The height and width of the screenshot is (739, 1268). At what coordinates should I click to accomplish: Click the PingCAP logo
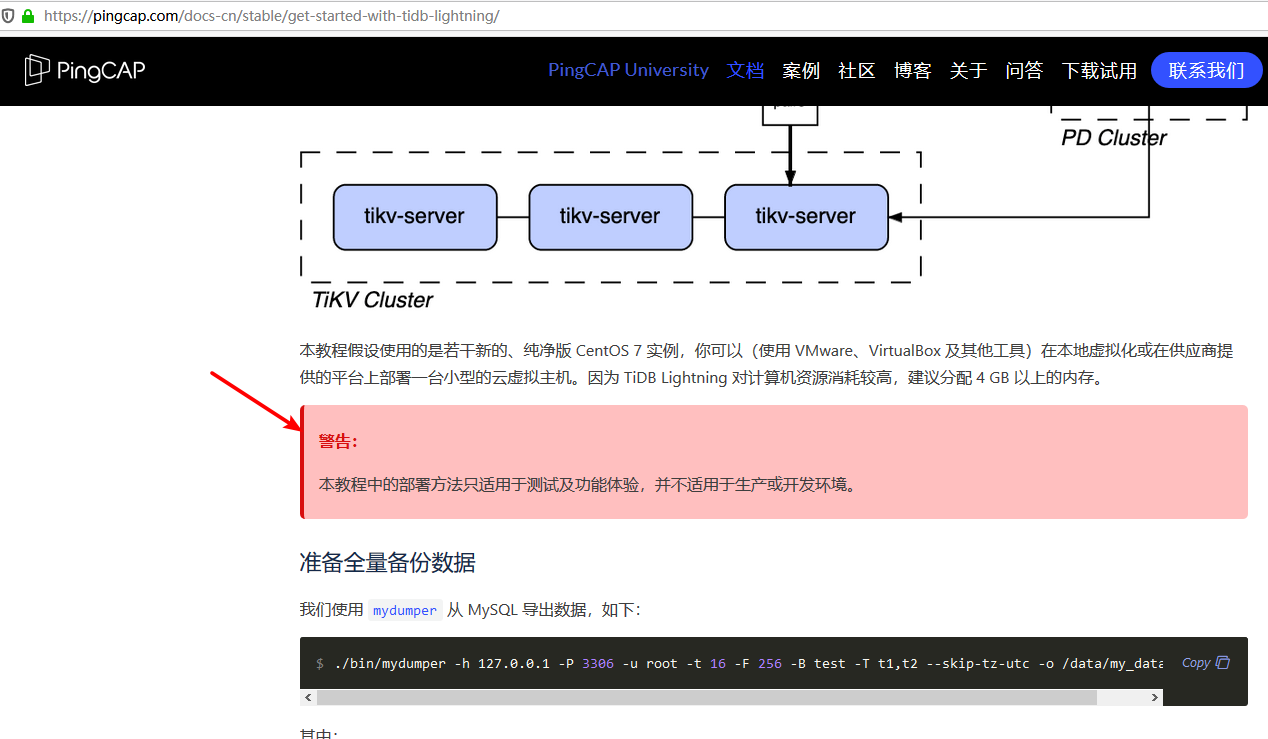85,70
